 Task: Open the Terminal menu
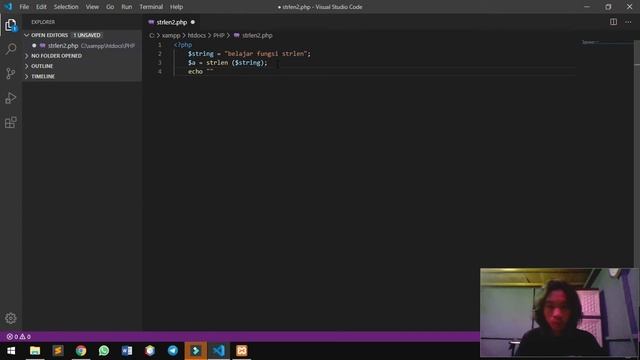[x=151, y=7]
